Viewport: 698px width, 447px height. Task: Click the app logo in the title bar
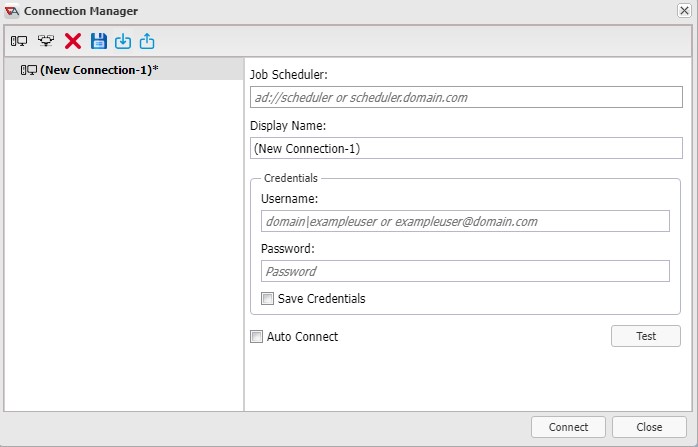[12, 11]
